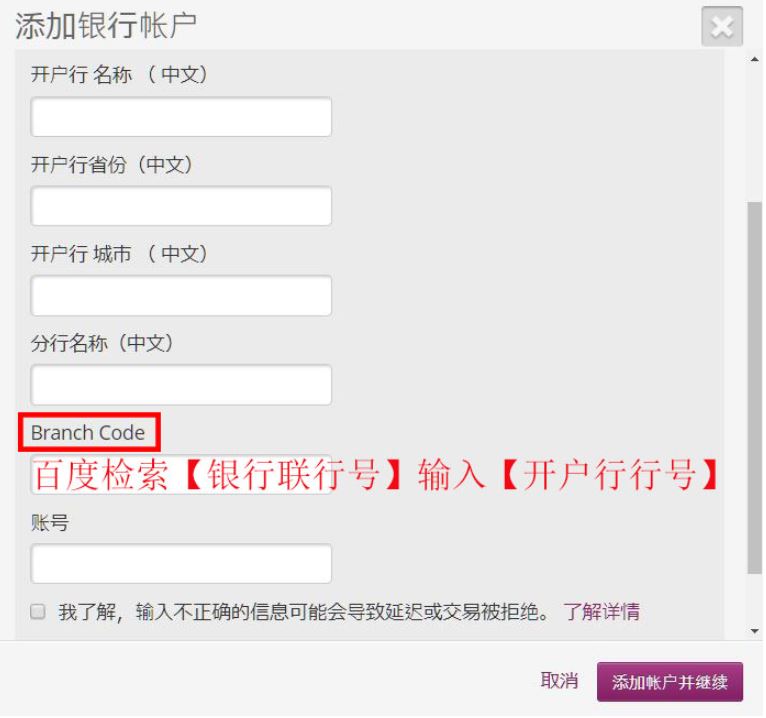The width and height of the screenshot is (766, 718).
Task: Focus the 分行名称 input field
Action: click(181, 386)
